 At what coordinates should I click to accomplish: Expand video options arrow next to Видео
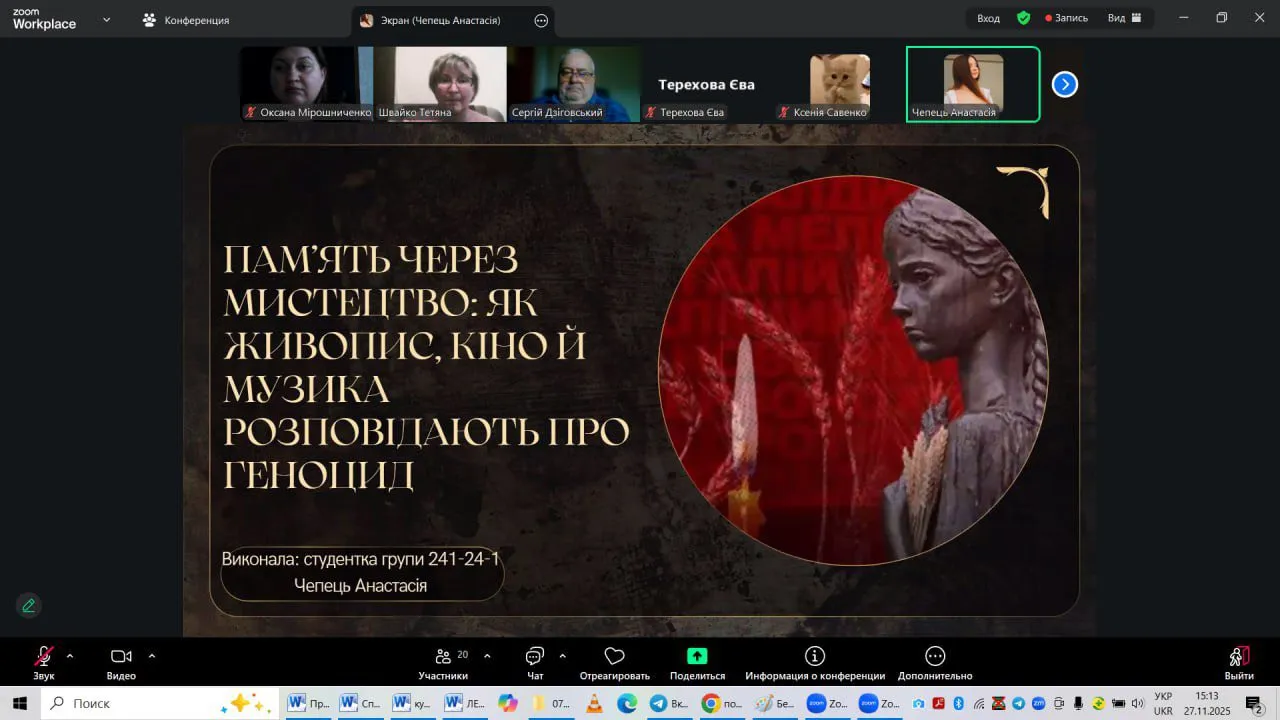(x=152, y=656)
